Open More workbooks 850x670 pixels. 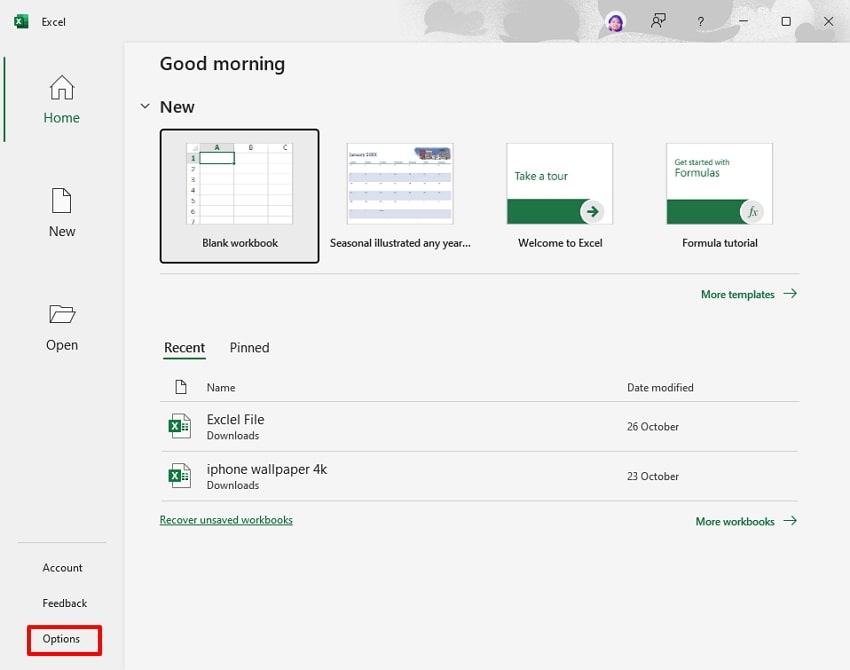tap(737, 521)
